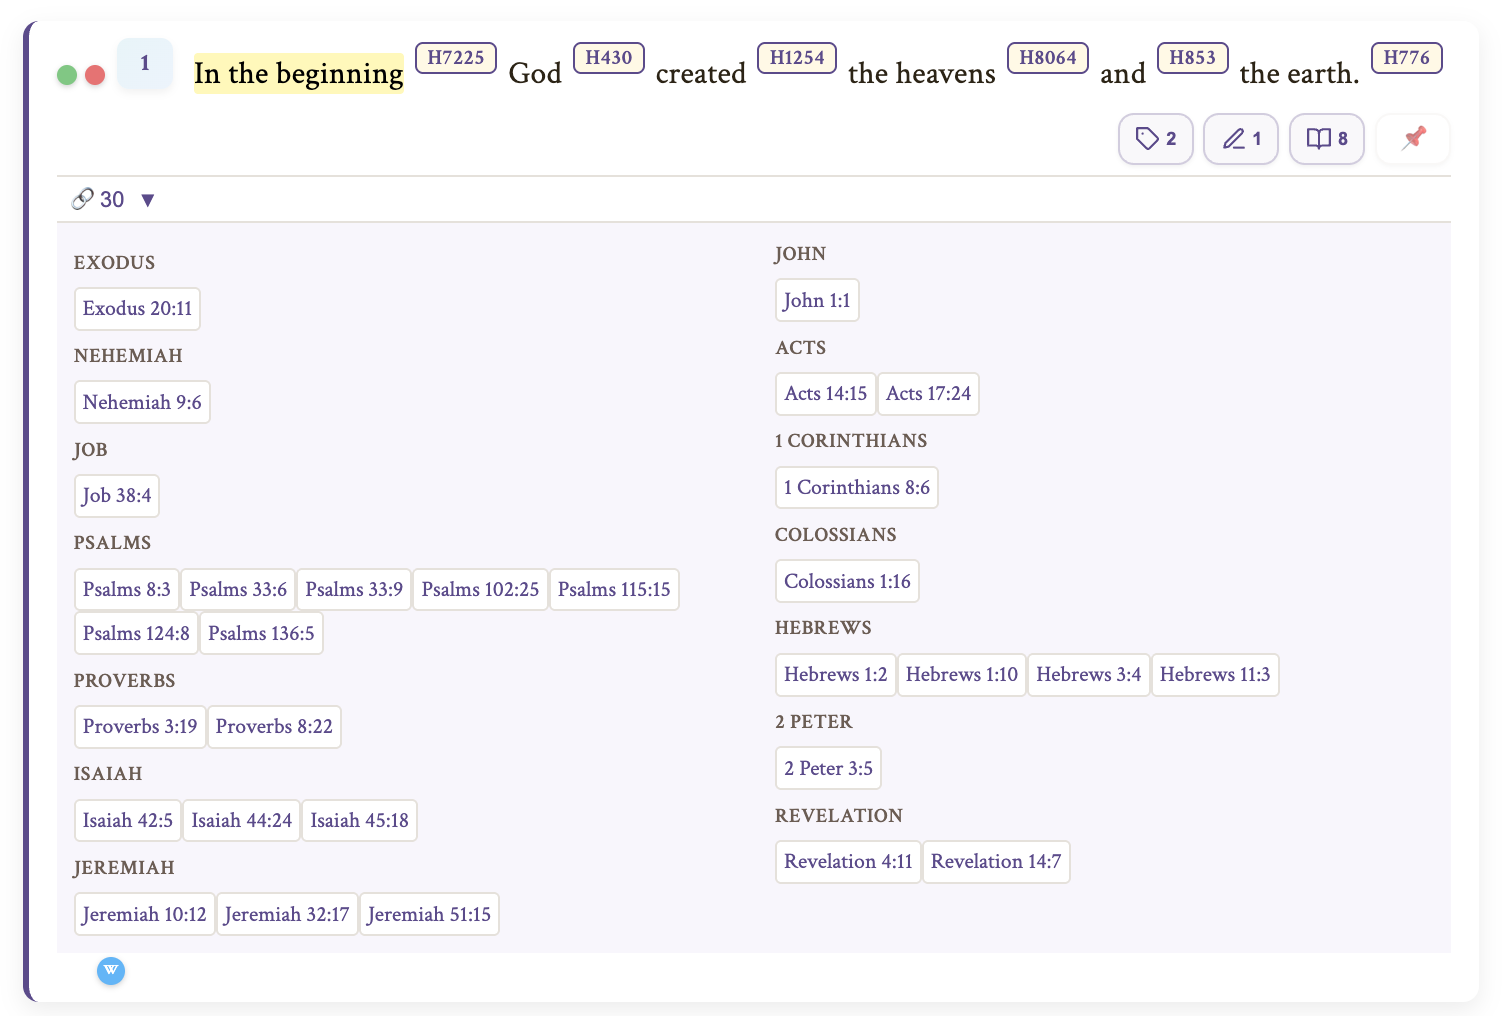This screenshot has width=1508, height=1016.
Task: View Revelation 14:7 reference chip
Action: [996, 861]
